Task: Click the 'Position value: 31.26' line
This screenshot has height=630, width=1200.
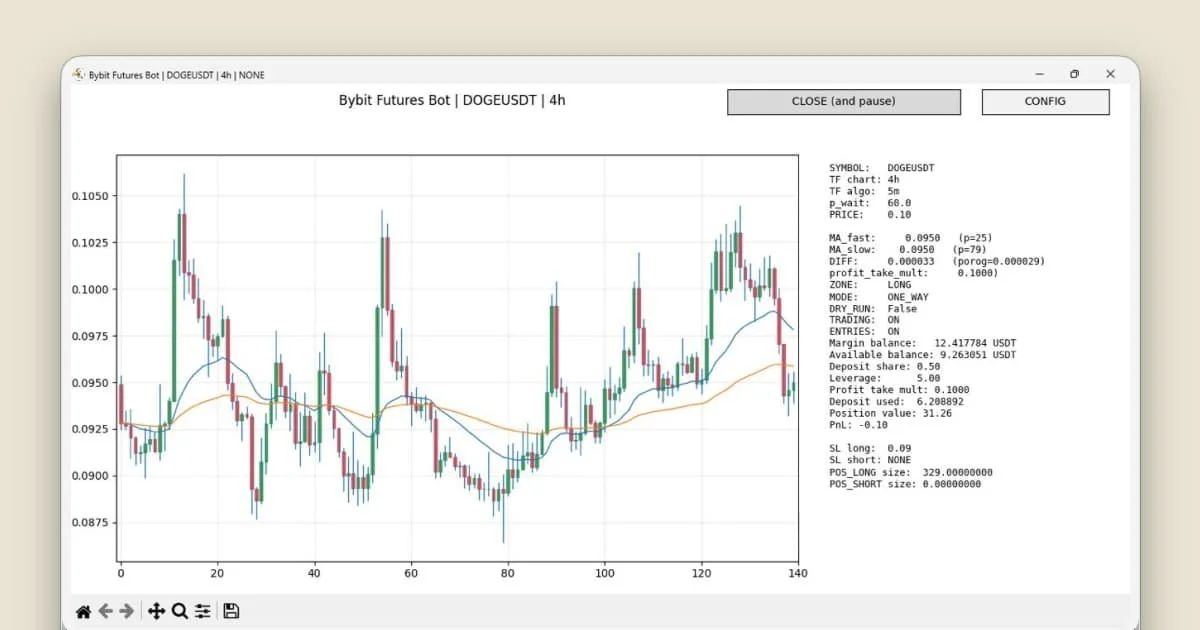Action: click(x=890, y=413)
